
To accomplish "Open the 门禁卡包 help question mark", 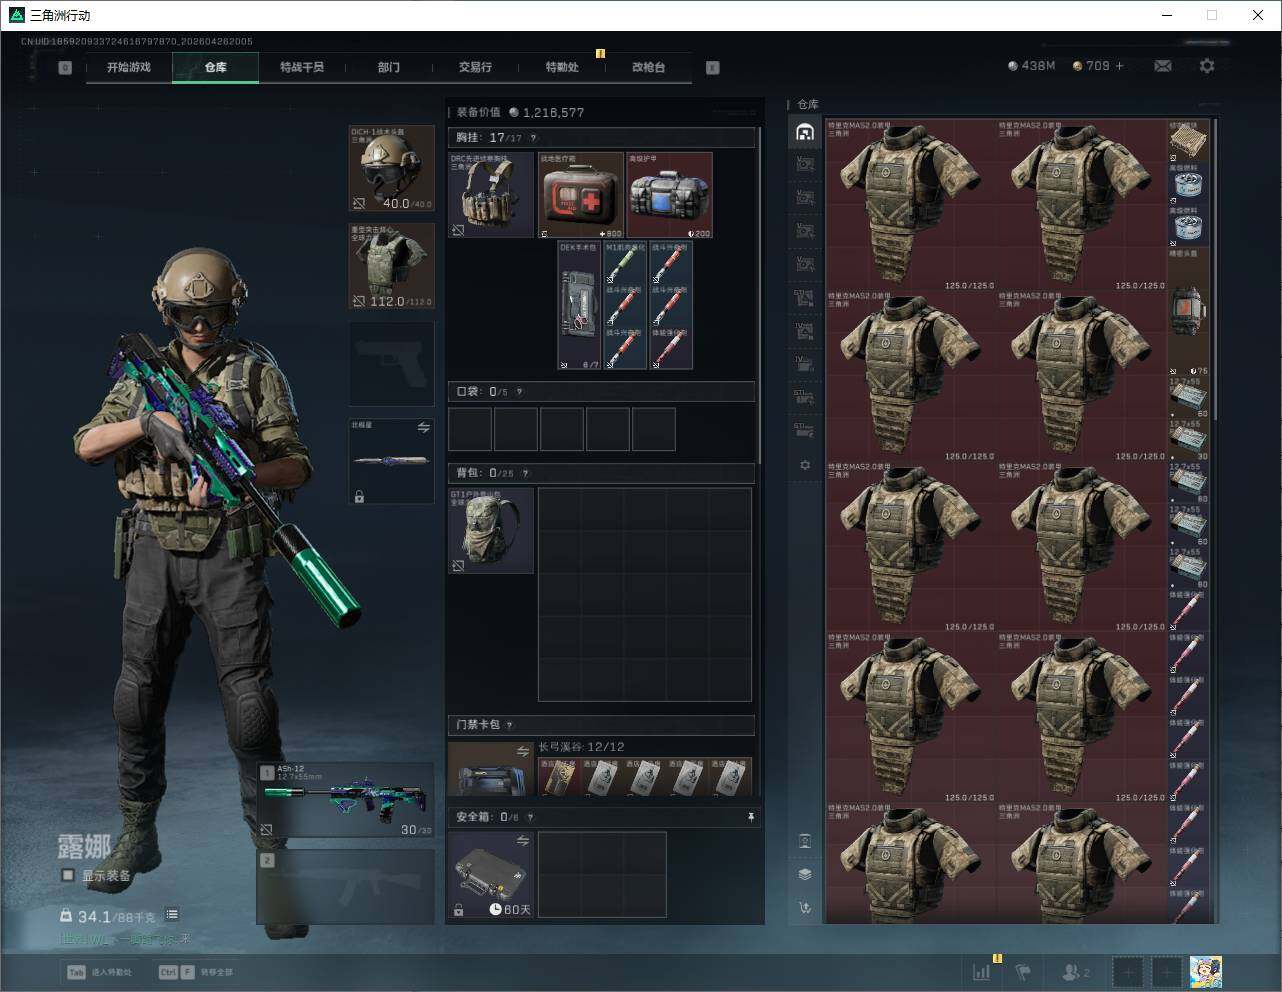I will [509, 725].
